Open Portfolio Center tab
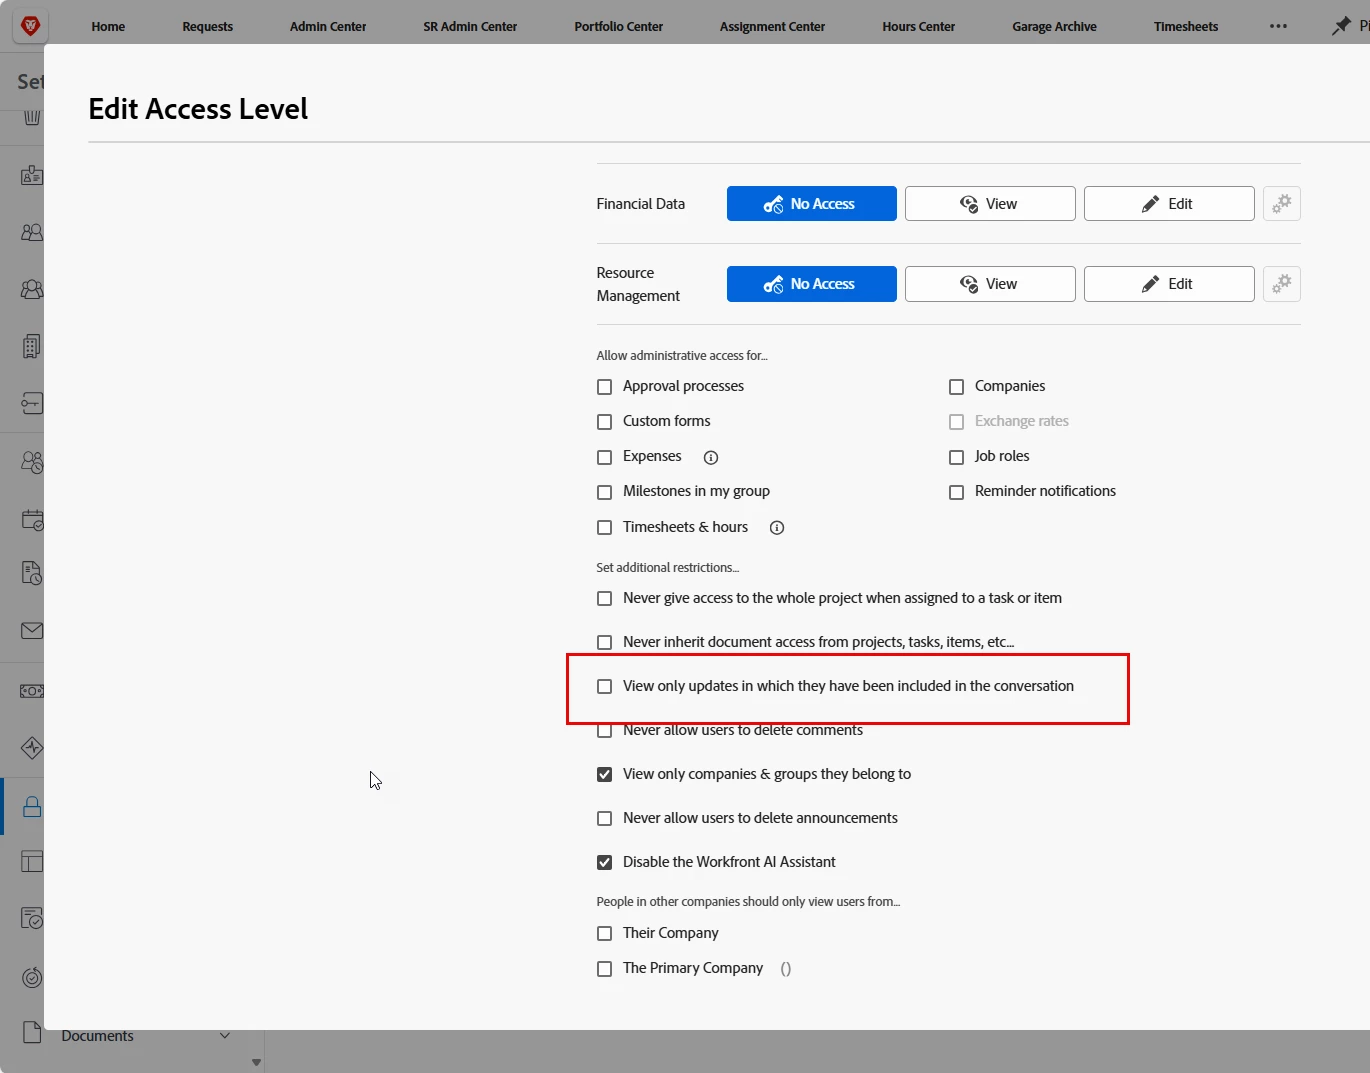The image size is (1370, 1073). click(619, 27)
